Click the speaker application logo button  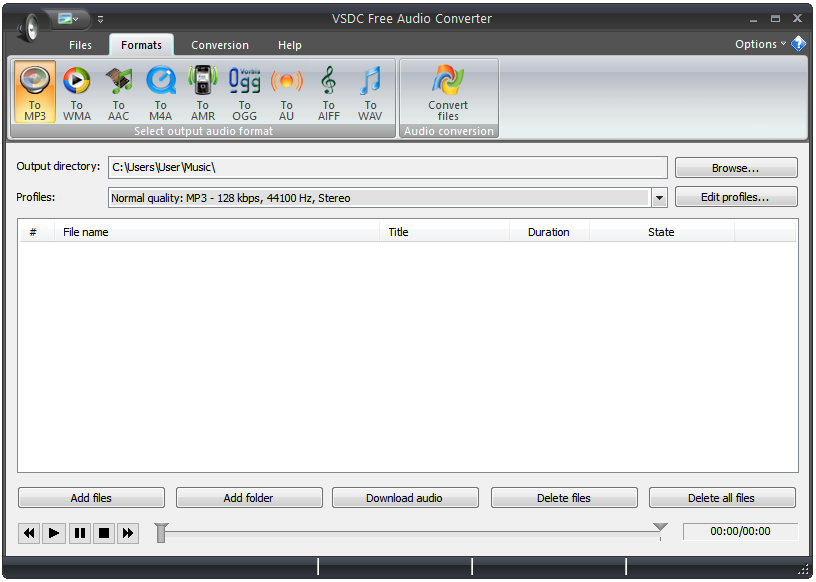tap(28, 27)
